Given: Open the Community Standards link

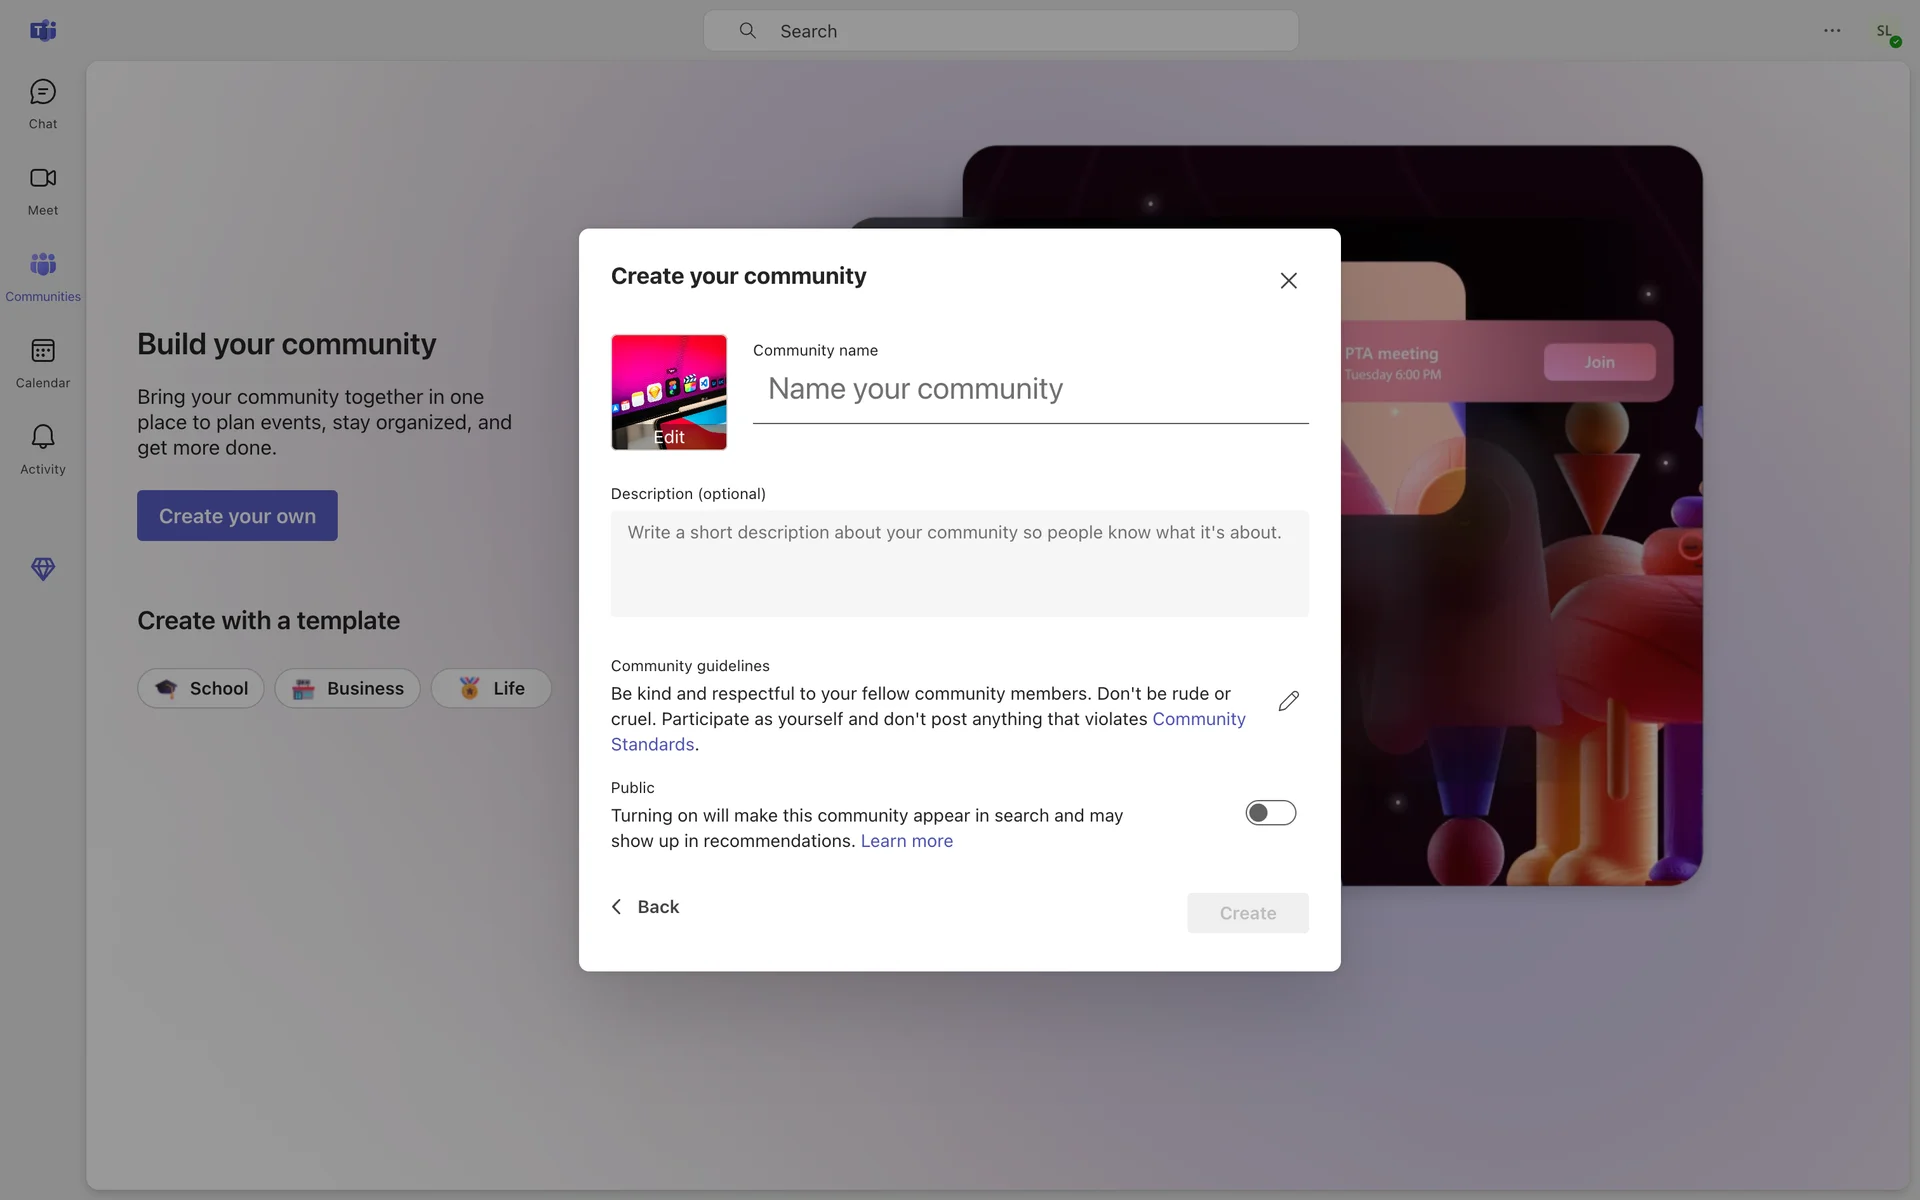Looking at the screenshot, I should 1198,719.
